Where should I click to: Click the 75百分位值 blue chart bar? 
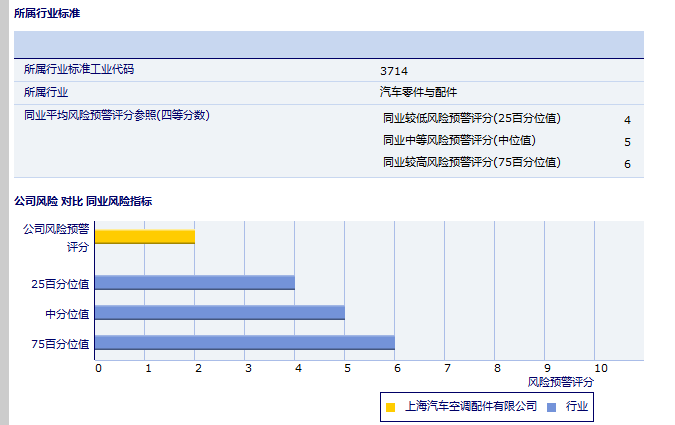245,343
